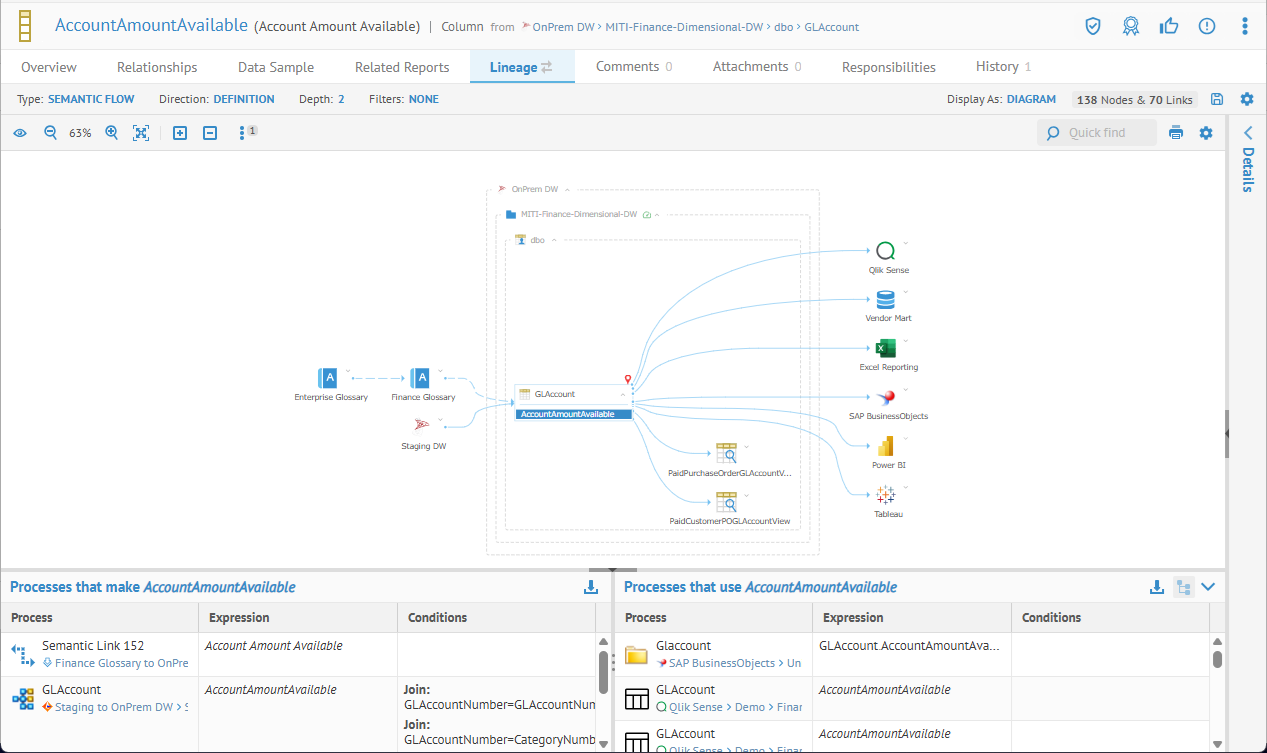
Task: Toggle tree view in 'Processes that use' panel
Action: (x=1183, y=587)
